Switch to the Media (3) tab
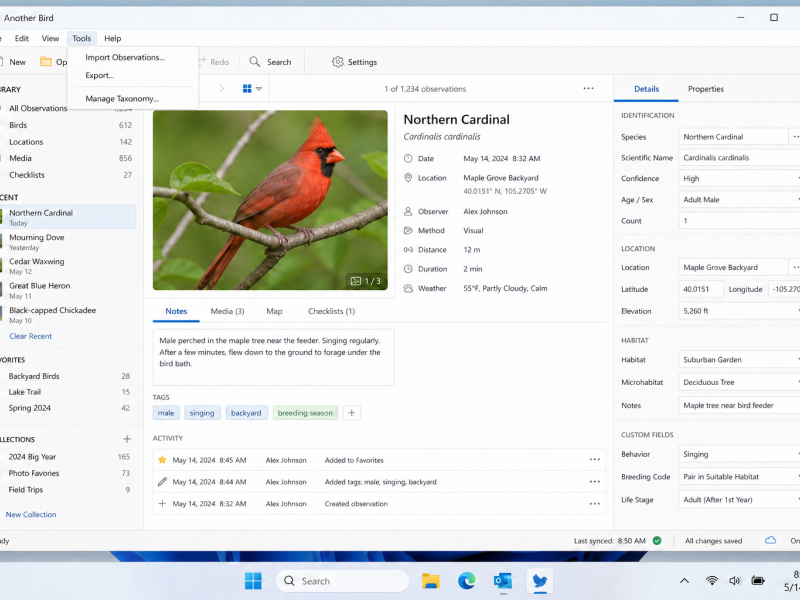The height and width of the screenshot is (600, 800). (x=228, y=311)
